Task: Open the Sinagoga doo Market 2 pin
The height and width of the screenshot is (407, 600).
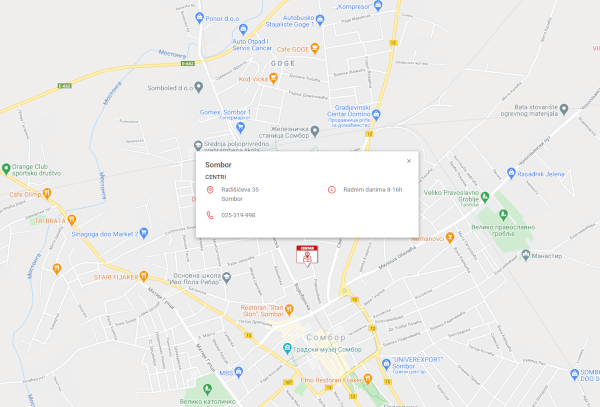Action: coord(144,233)
